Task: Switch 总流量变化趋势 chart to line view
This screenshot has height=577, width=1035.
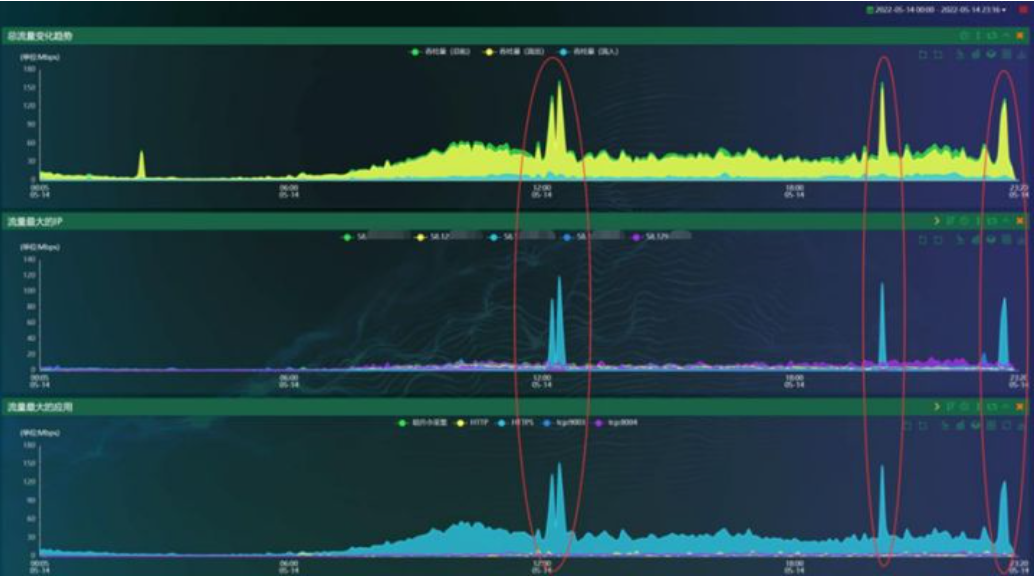Action: coord(960,54)
